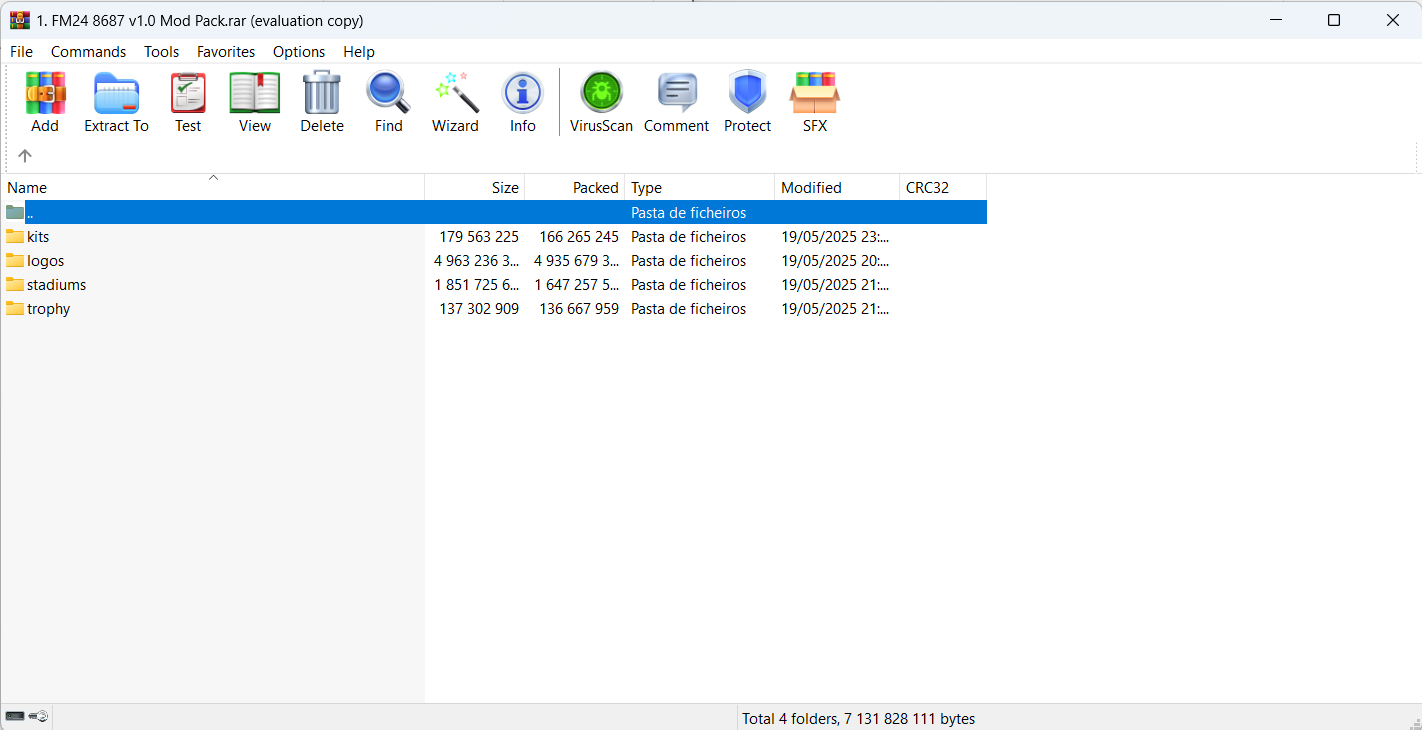Viewport: 1422px width, 730px height.
Task: Close the WinRAR window
Action: point(1392,20)
